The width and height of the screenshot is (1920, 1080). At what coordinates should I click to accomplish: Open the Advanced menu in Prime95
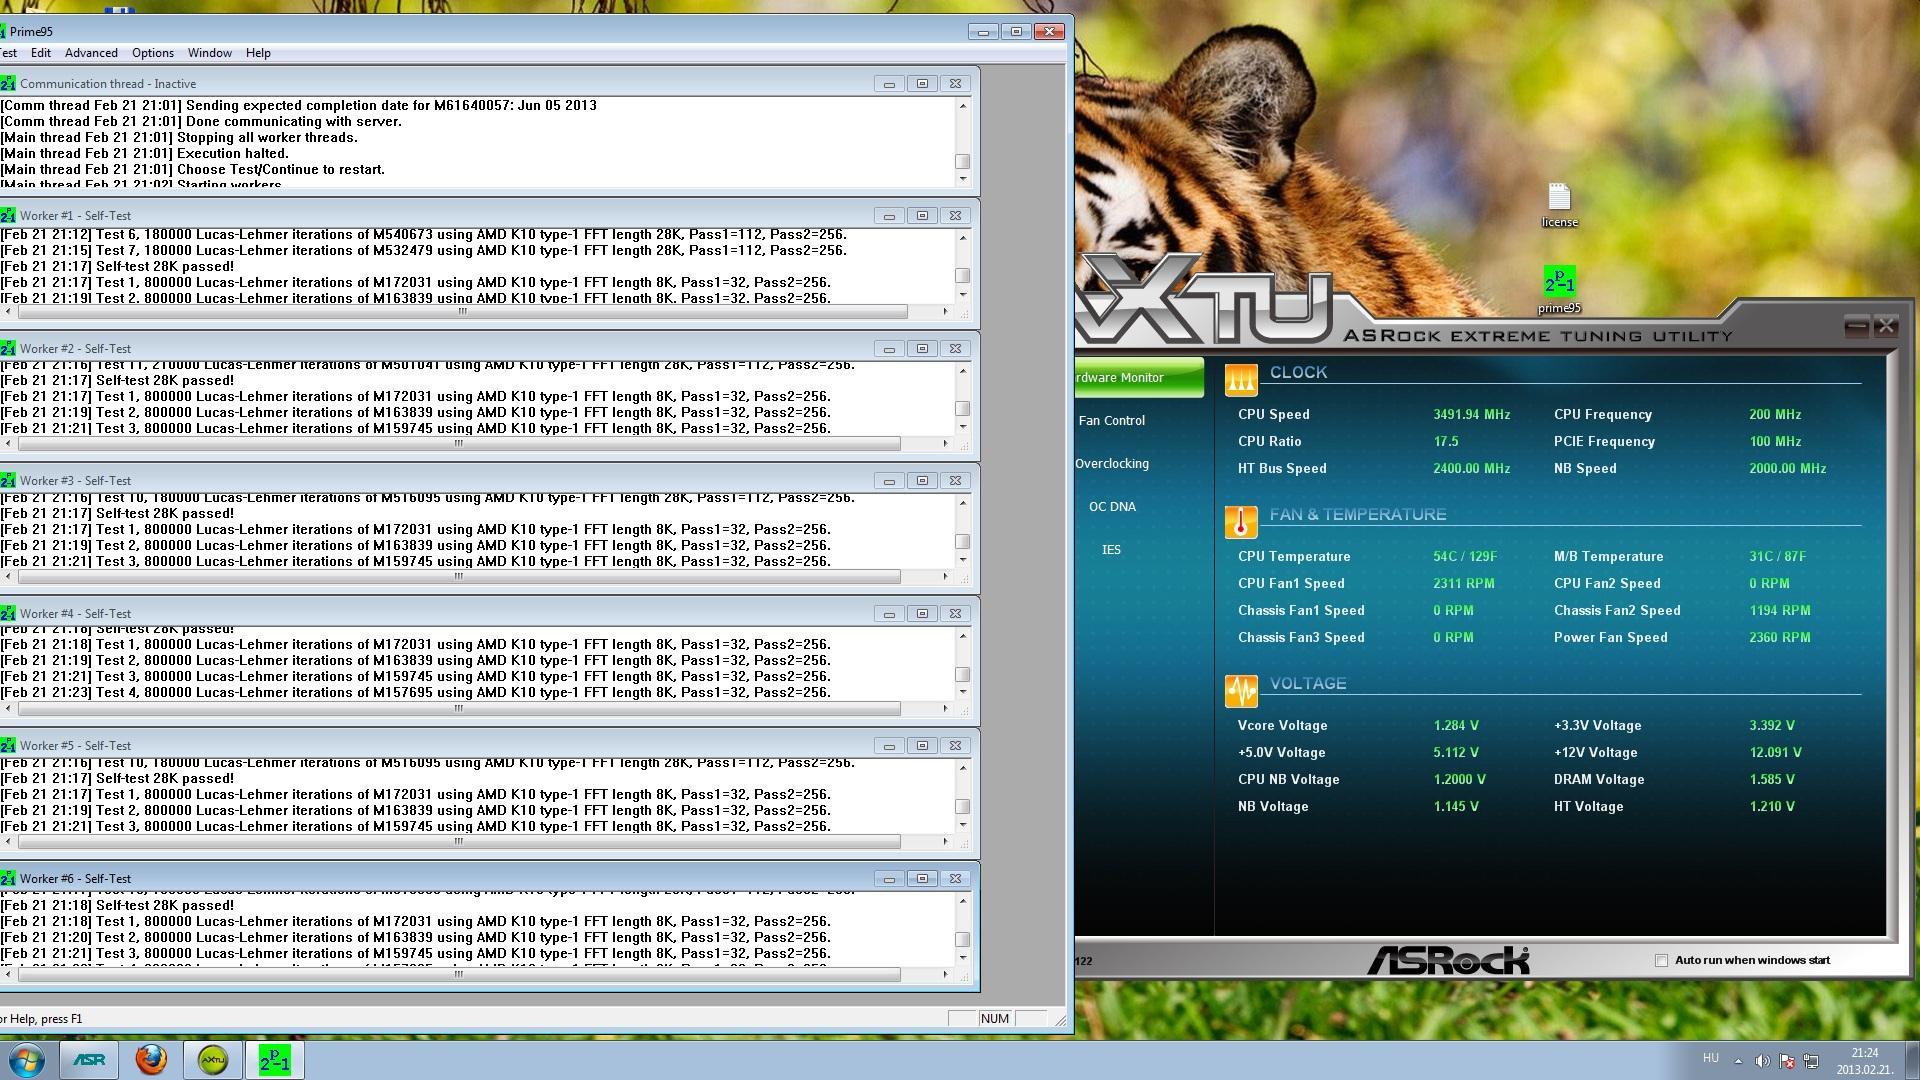[x=91, y=53]
